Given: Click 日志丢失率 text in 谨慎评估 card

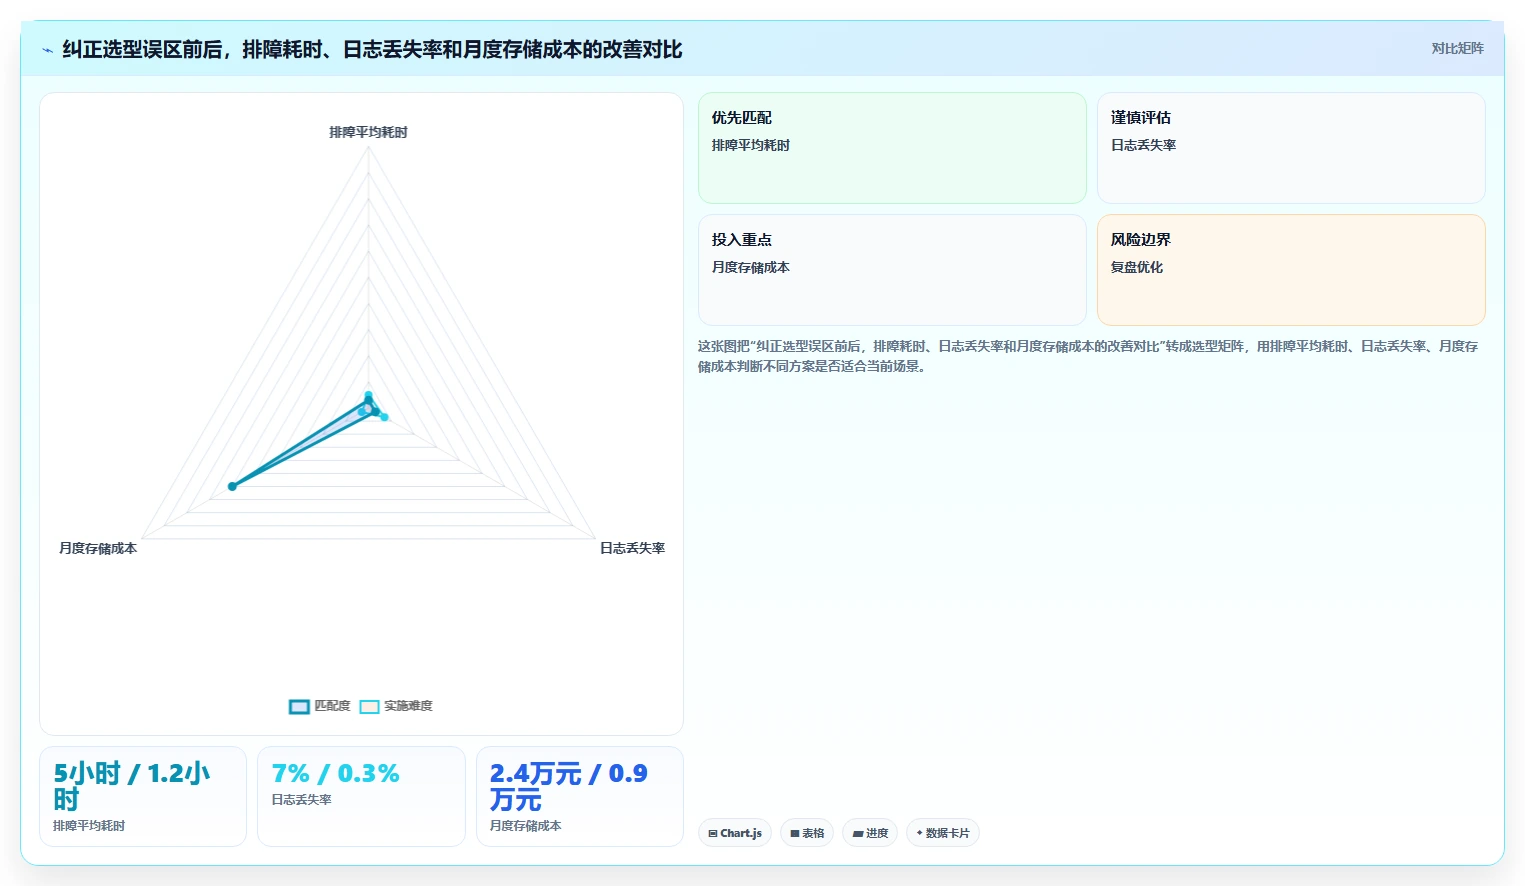Looking at the screenshot, I should (x=1143, y=145).
